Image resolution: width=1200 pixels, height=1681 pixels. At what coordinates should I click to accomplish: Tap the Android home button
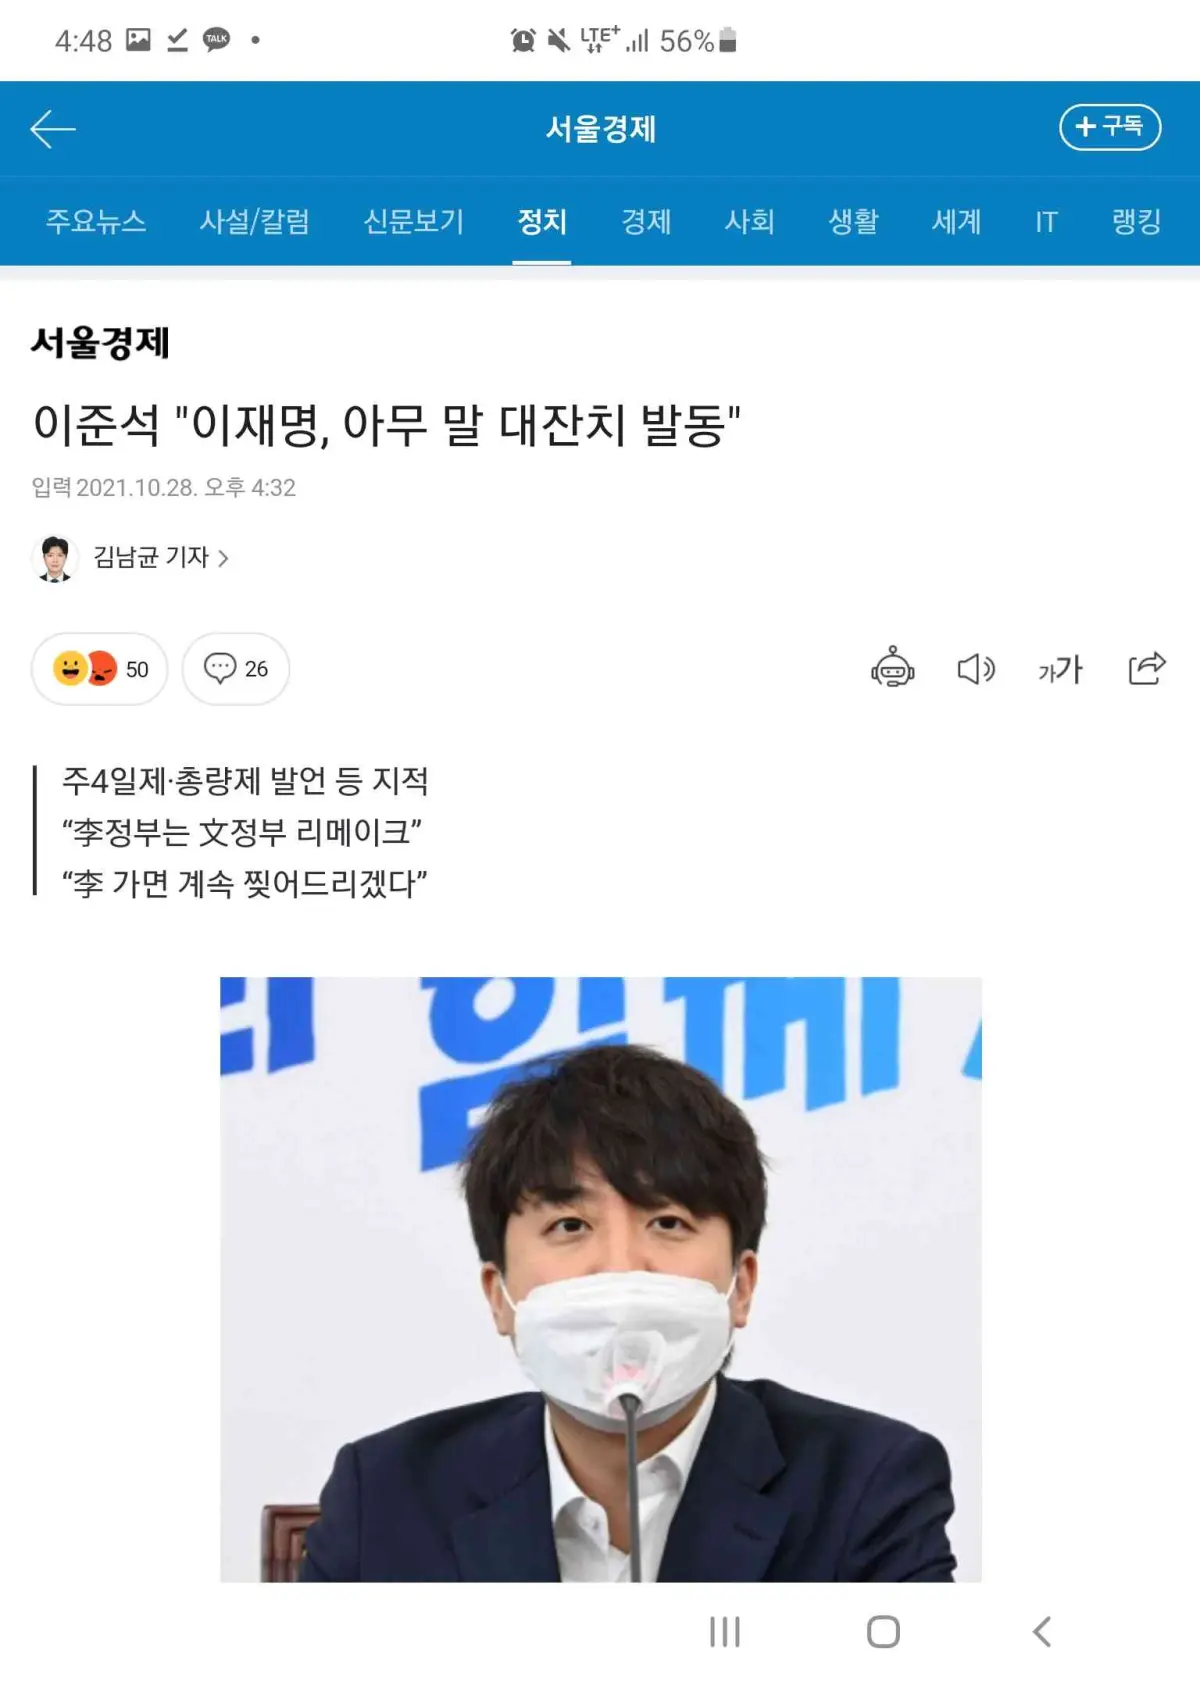coord(883,1632)
